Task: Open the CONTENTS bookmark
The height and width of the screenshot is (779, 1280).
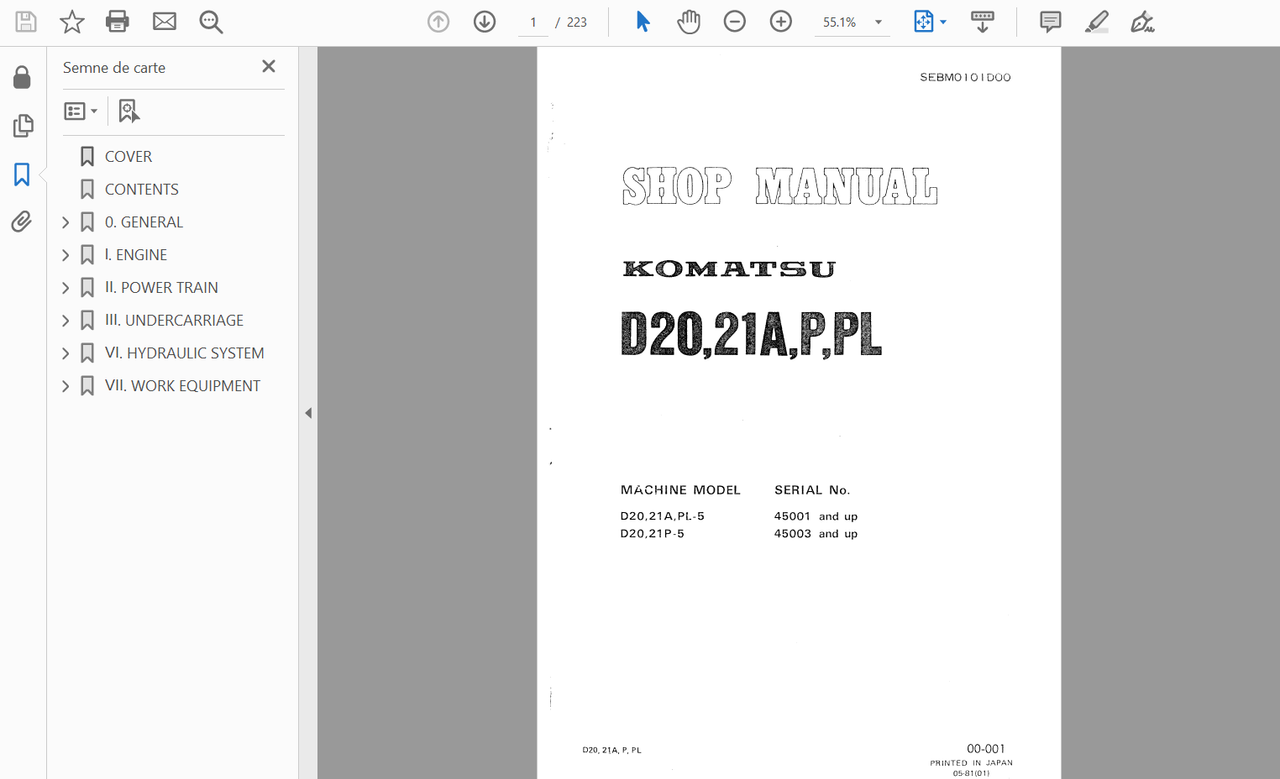Action: (141, 190)
